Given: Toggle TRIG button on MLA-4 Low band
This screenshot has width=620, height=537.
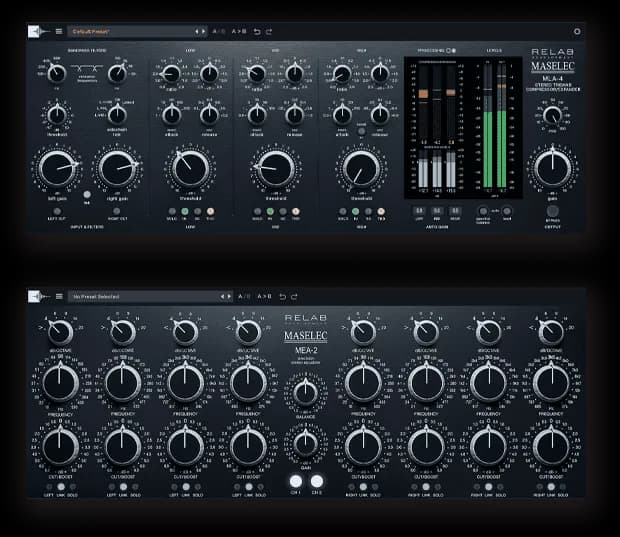Looking at the screenshot, I should [x=210, y=212].
